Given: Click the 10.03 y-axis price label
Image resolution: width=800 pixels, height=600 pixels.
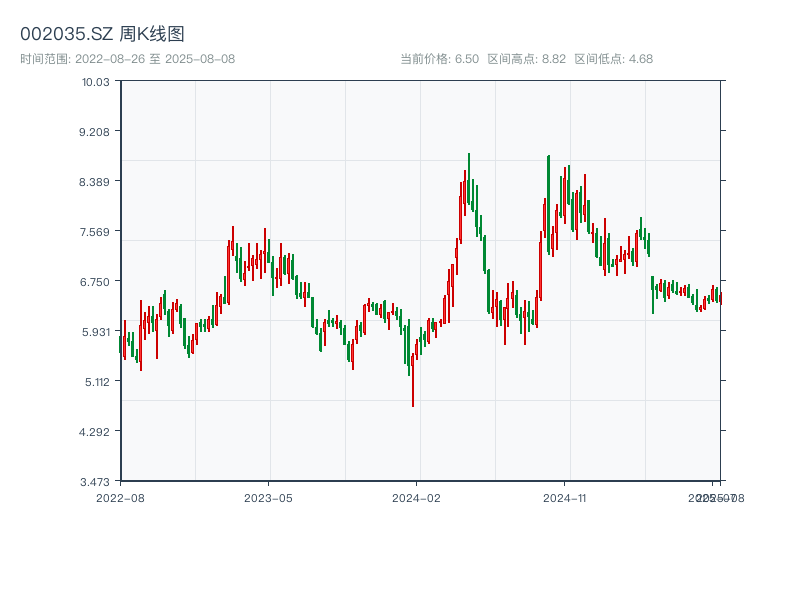Looking at the screenshot, I should [x=95, y=81].
